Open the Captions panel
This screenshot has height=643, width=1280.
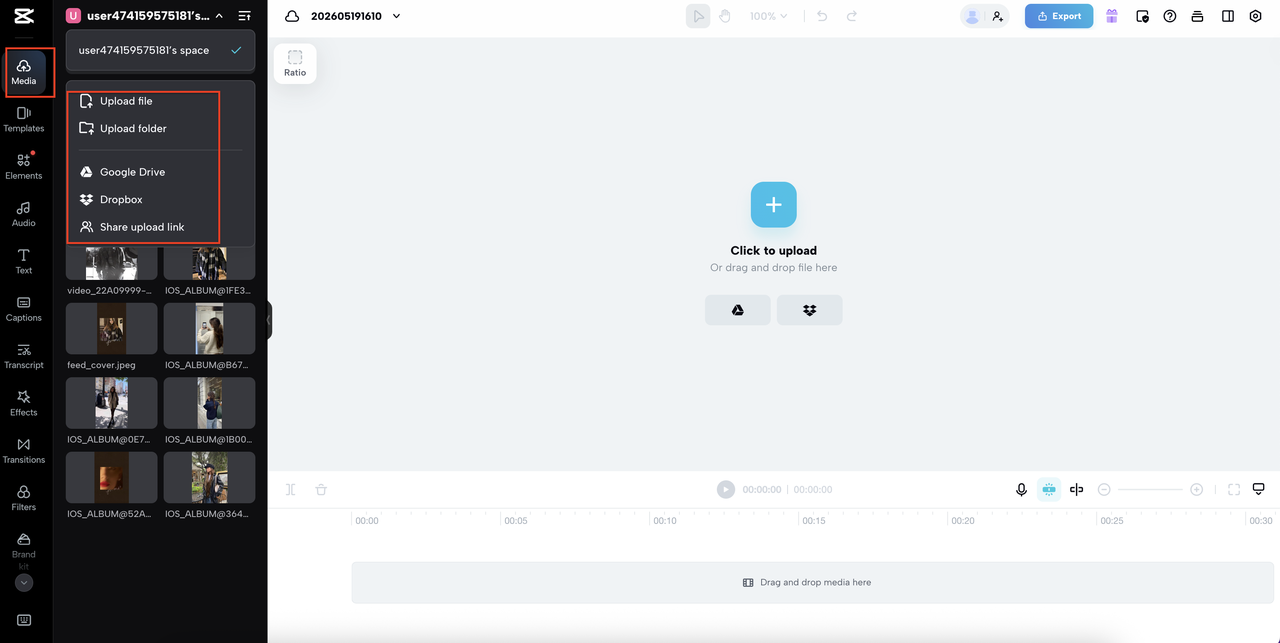click(24, 309)
